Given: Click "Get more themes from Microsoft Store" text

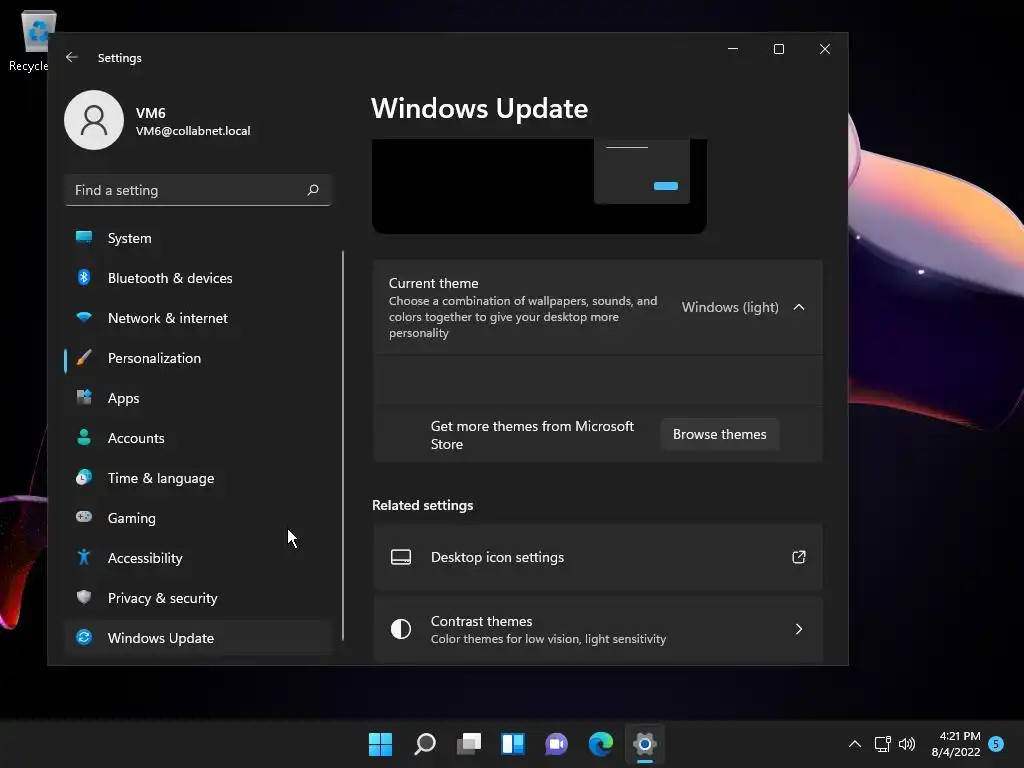Looking at the screenshot, I should [x=532, y=435].
